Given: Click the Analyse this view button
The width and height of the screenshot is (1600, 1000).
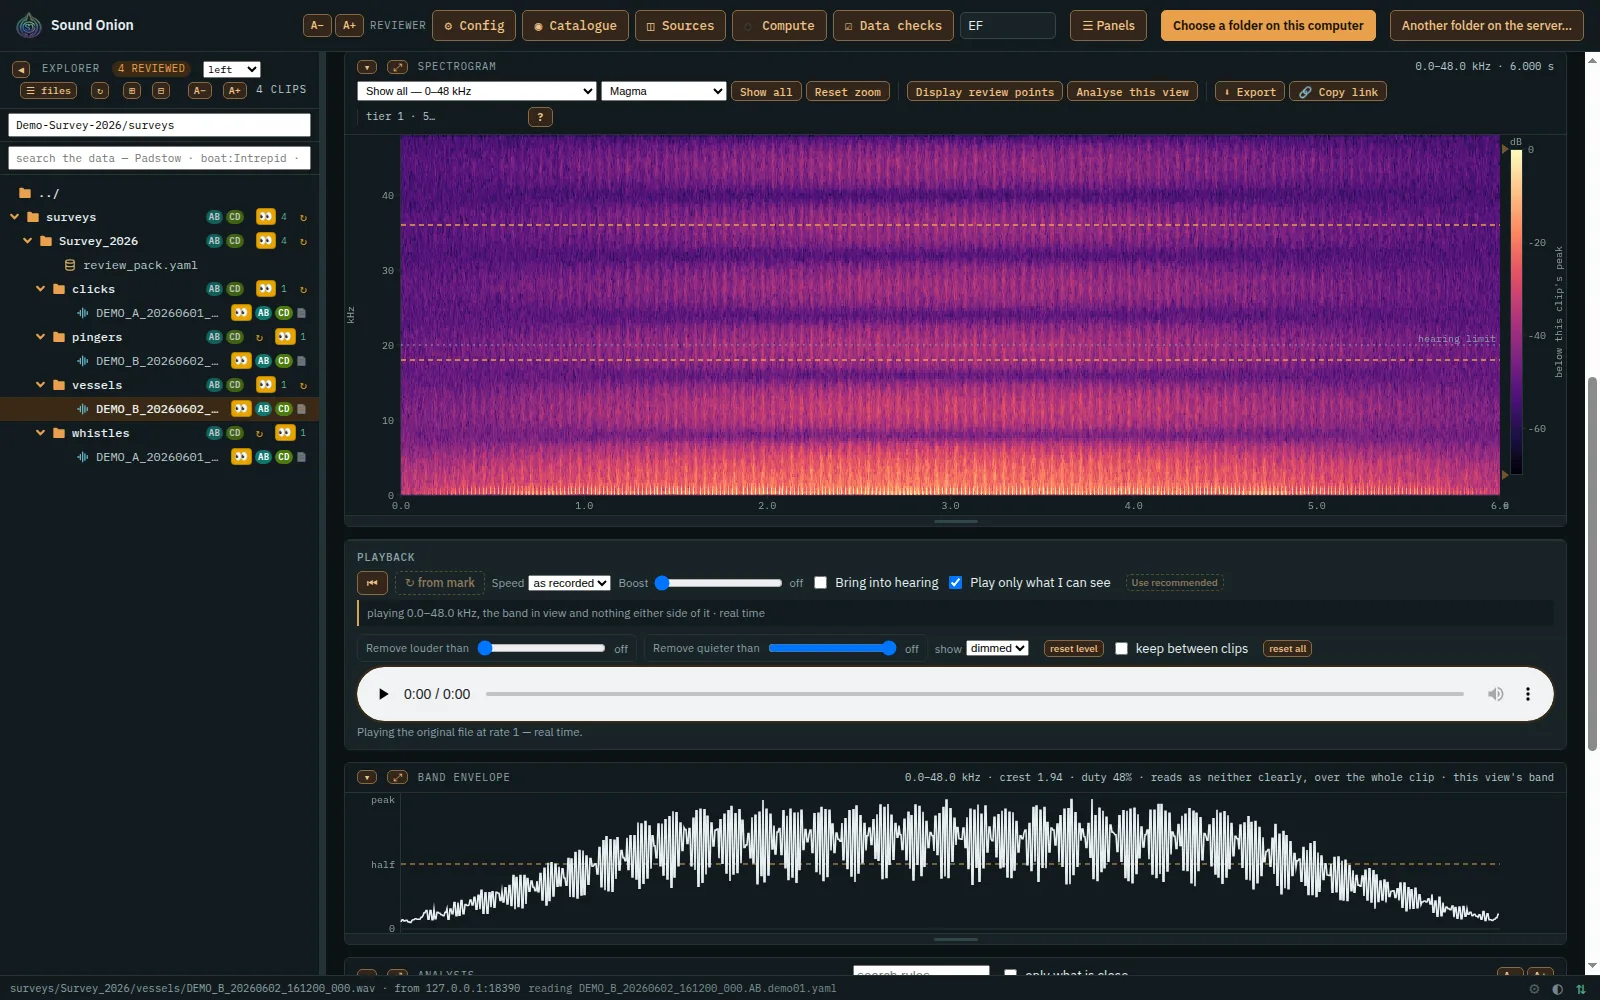Looking at the screenshot, I should point(1132,92).
